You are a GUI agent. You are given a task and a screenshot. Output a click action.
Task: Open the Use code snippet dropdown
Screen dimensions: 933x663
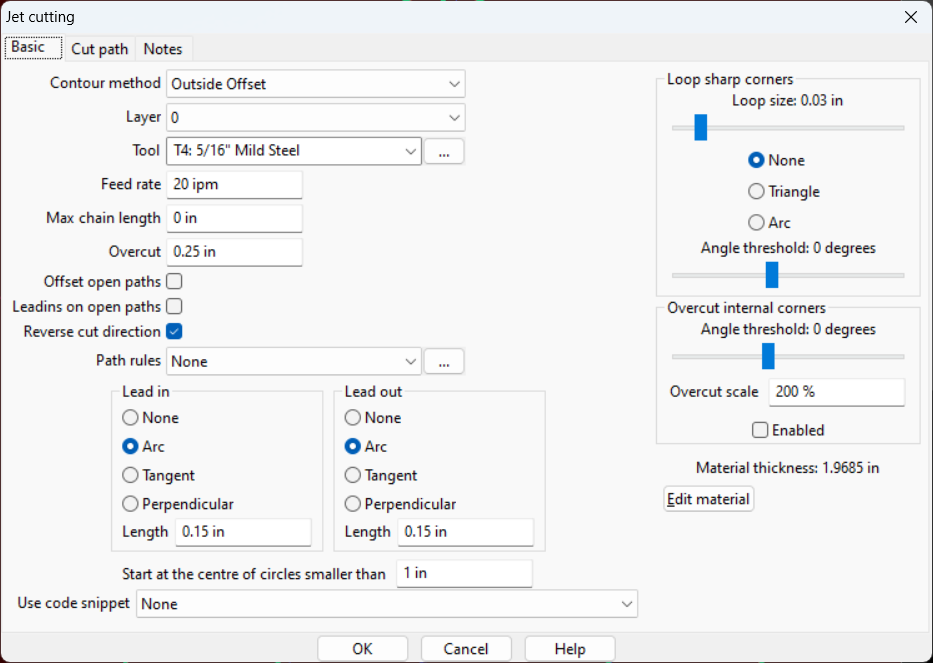click(387, 604)
